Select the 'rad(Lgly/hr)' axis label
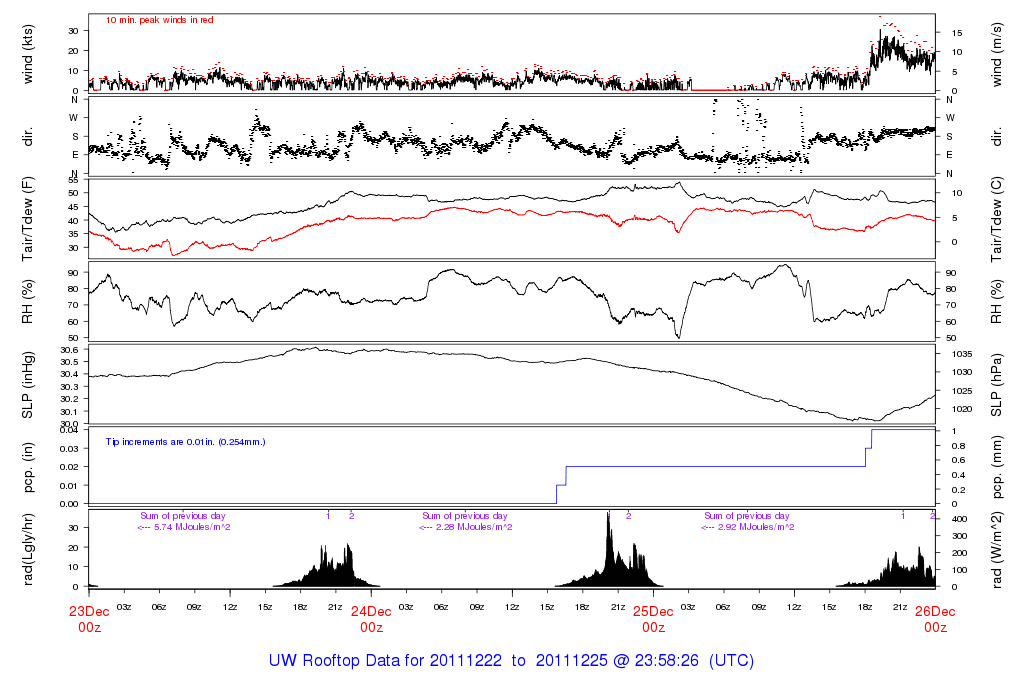This screenshot has width=1024, height=700. pyautogui.click(x=27, y=549)
